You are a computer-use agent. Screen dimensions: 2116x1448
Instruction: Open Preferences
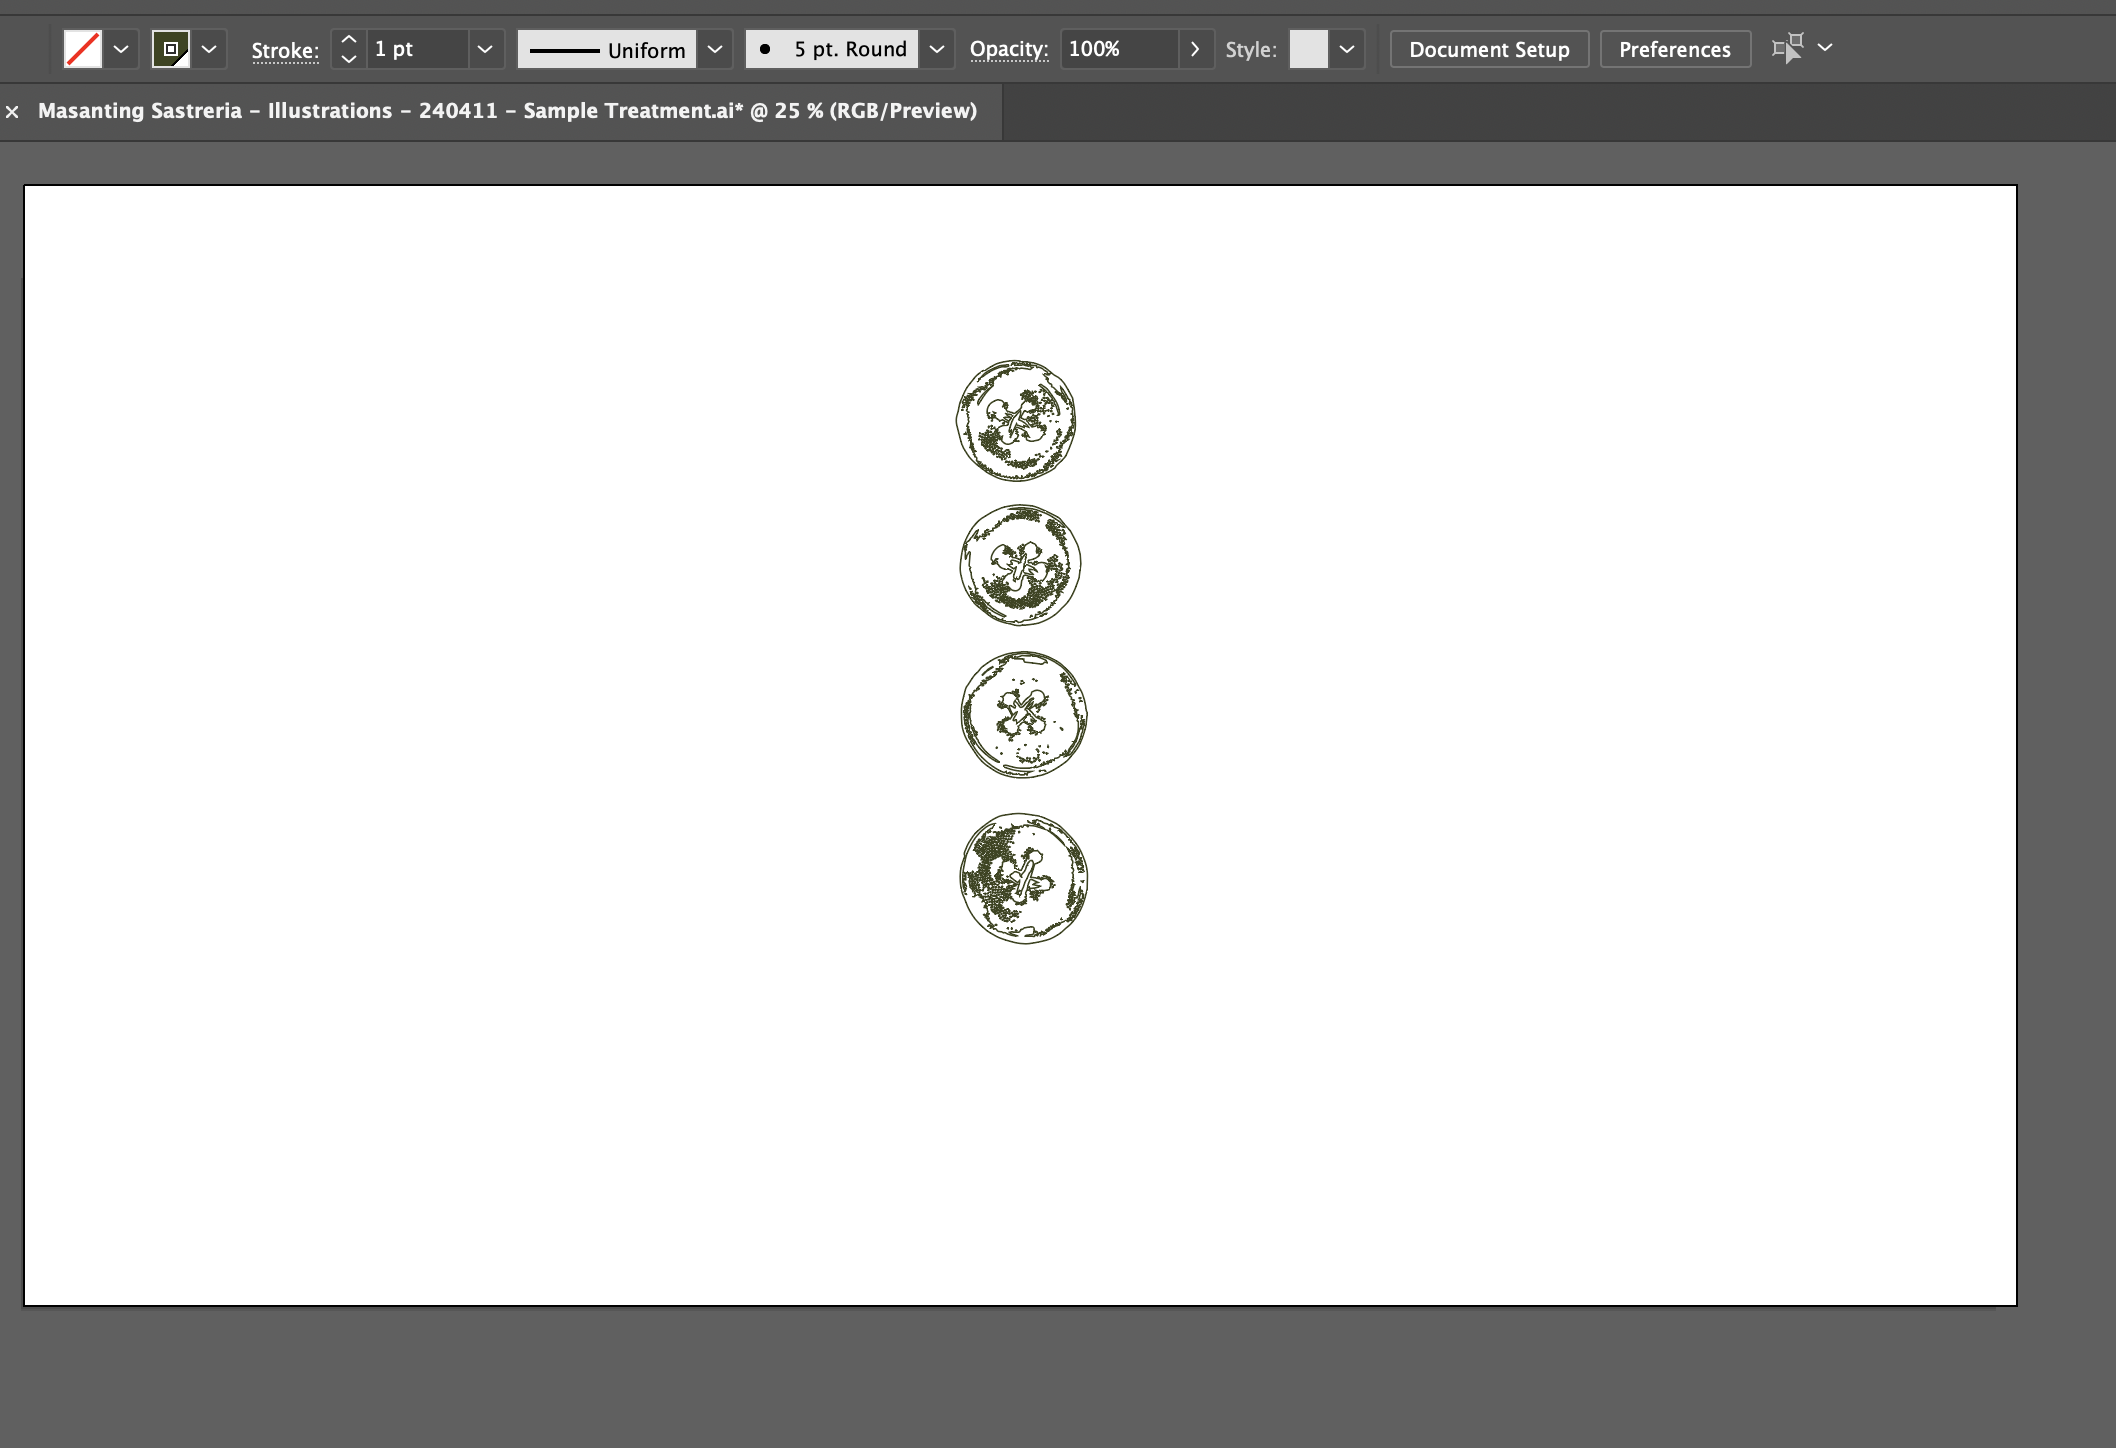(x=1675, y=48)
